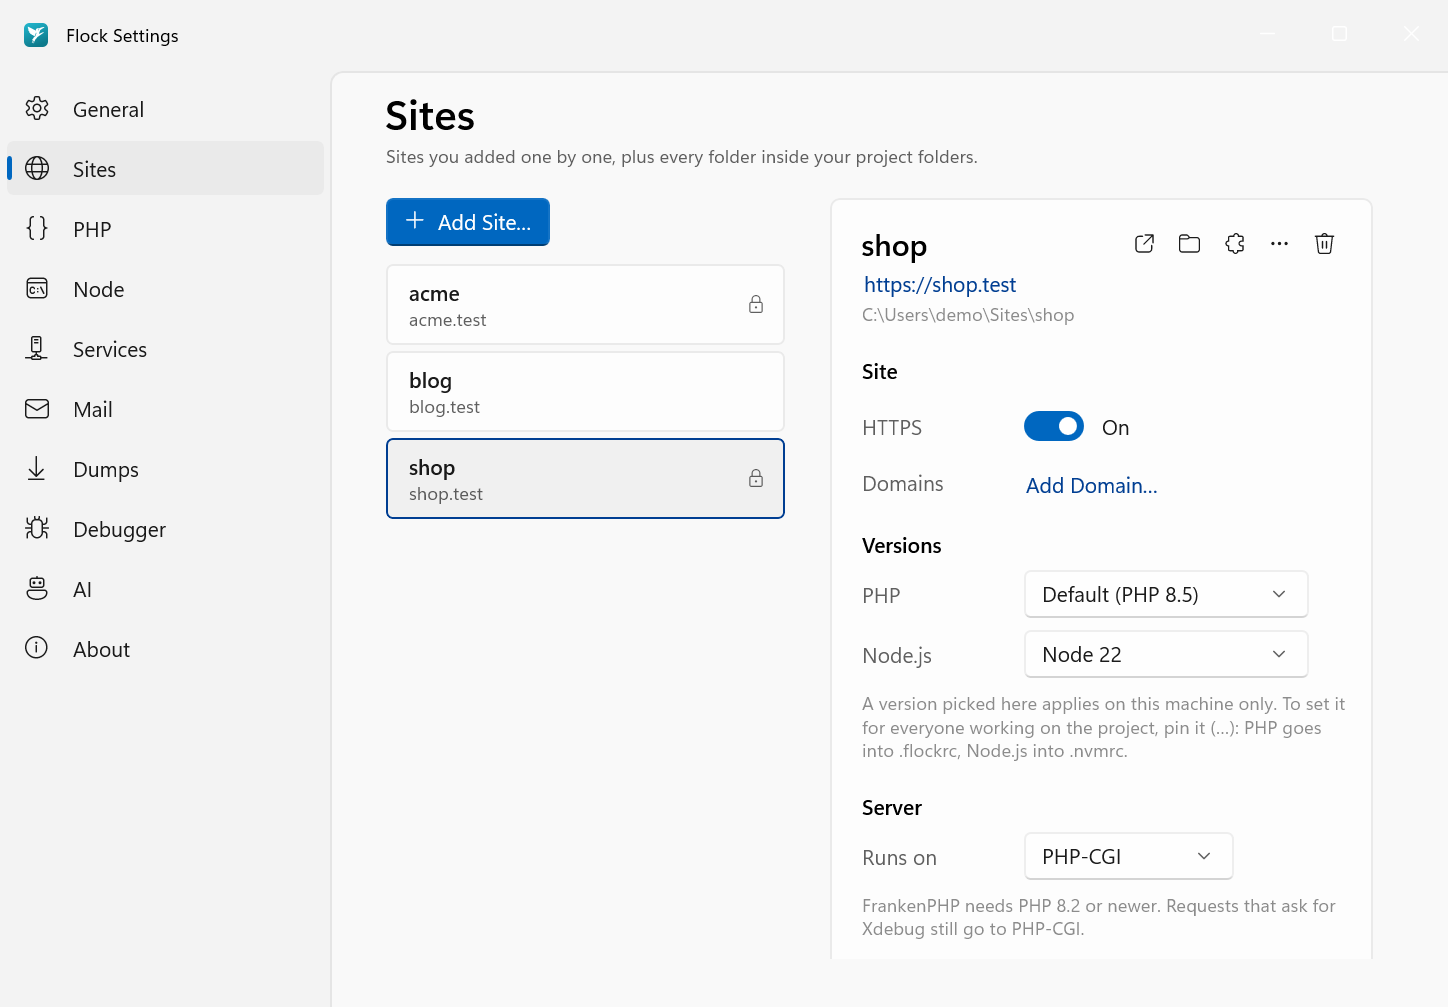The height and width of the screenshot is (1007, 1448).
Task: Open the shop site folder icon
Action: pyautogui.click(x=1189, y=244)
